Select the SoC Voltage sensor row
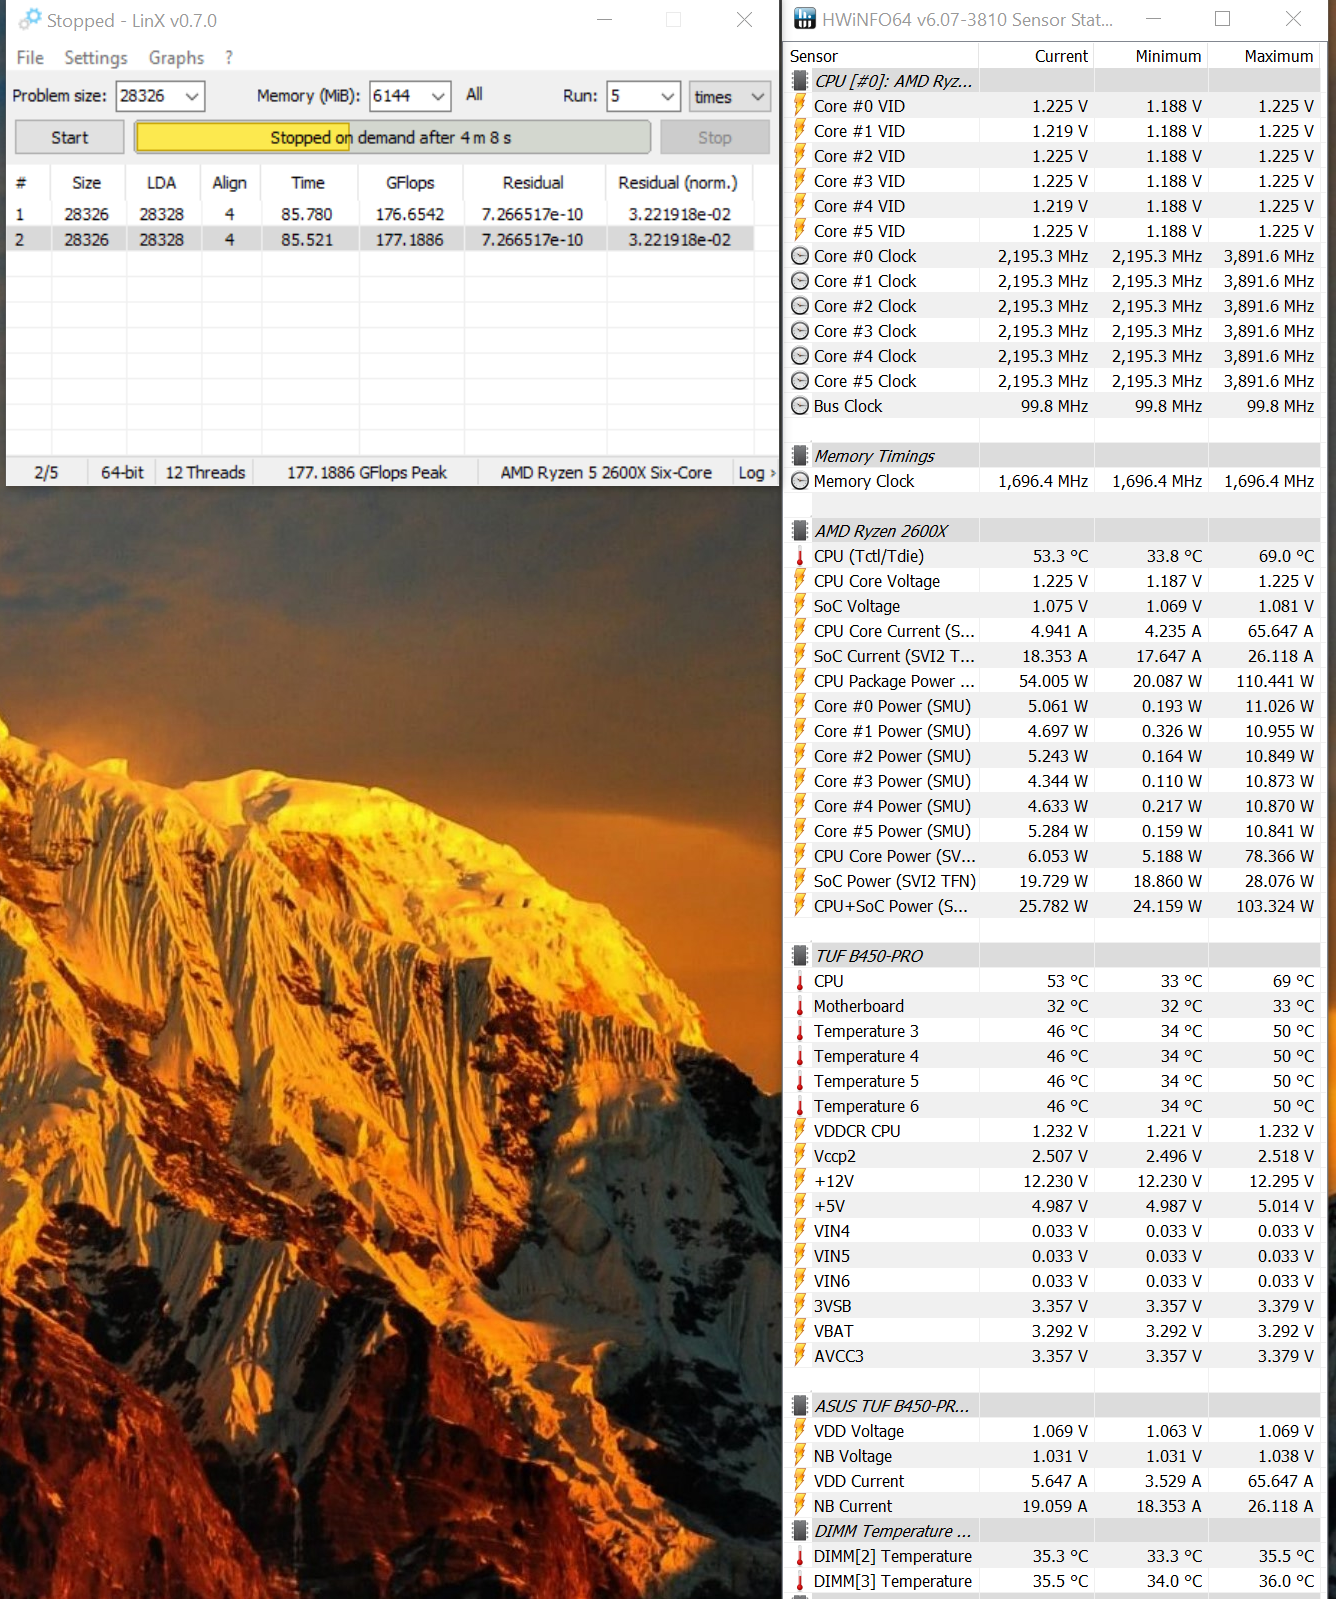 pos(1054,606)
